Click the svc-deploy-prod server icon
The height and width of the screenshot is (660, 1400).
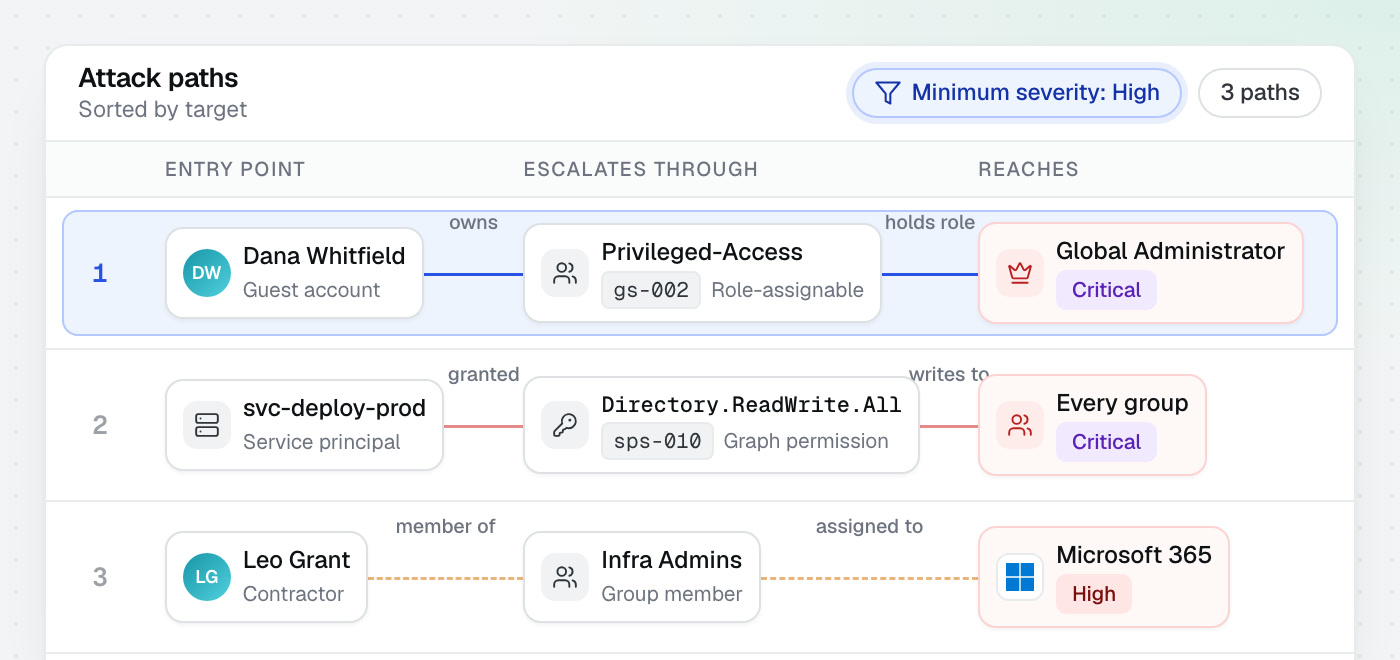click(x=207, y=426)
